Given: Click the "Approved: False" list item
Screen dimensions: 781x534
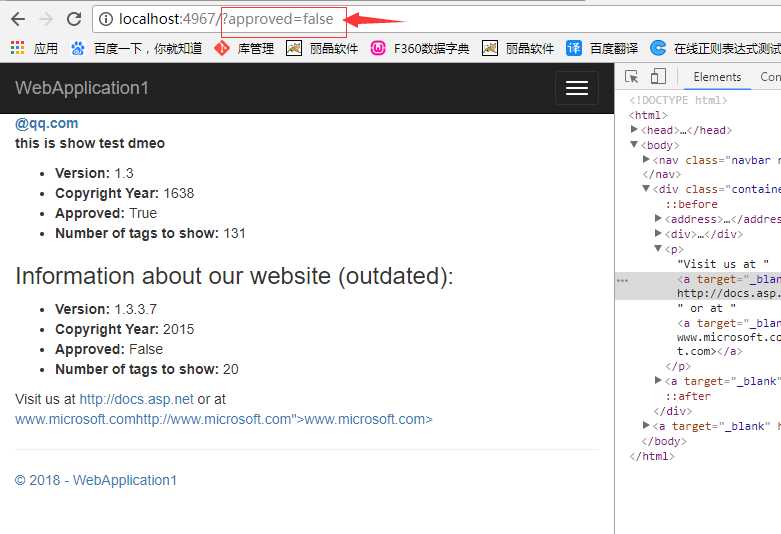Looking at the screenshot, I should [109, 349].
